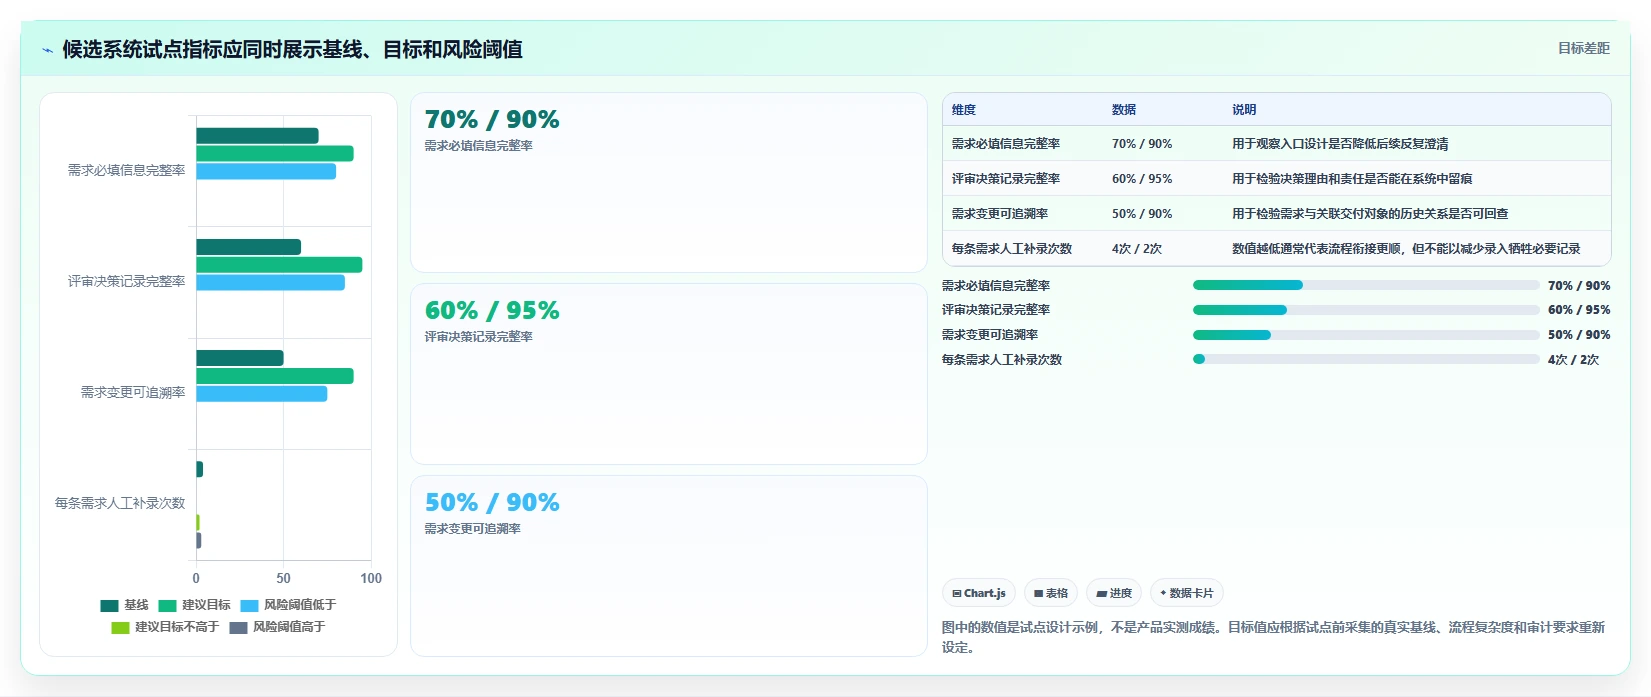Open the 目标差距 label in the header
Image resolution: width=1651 pixels, height=697 pixels.
[1584, 48]
